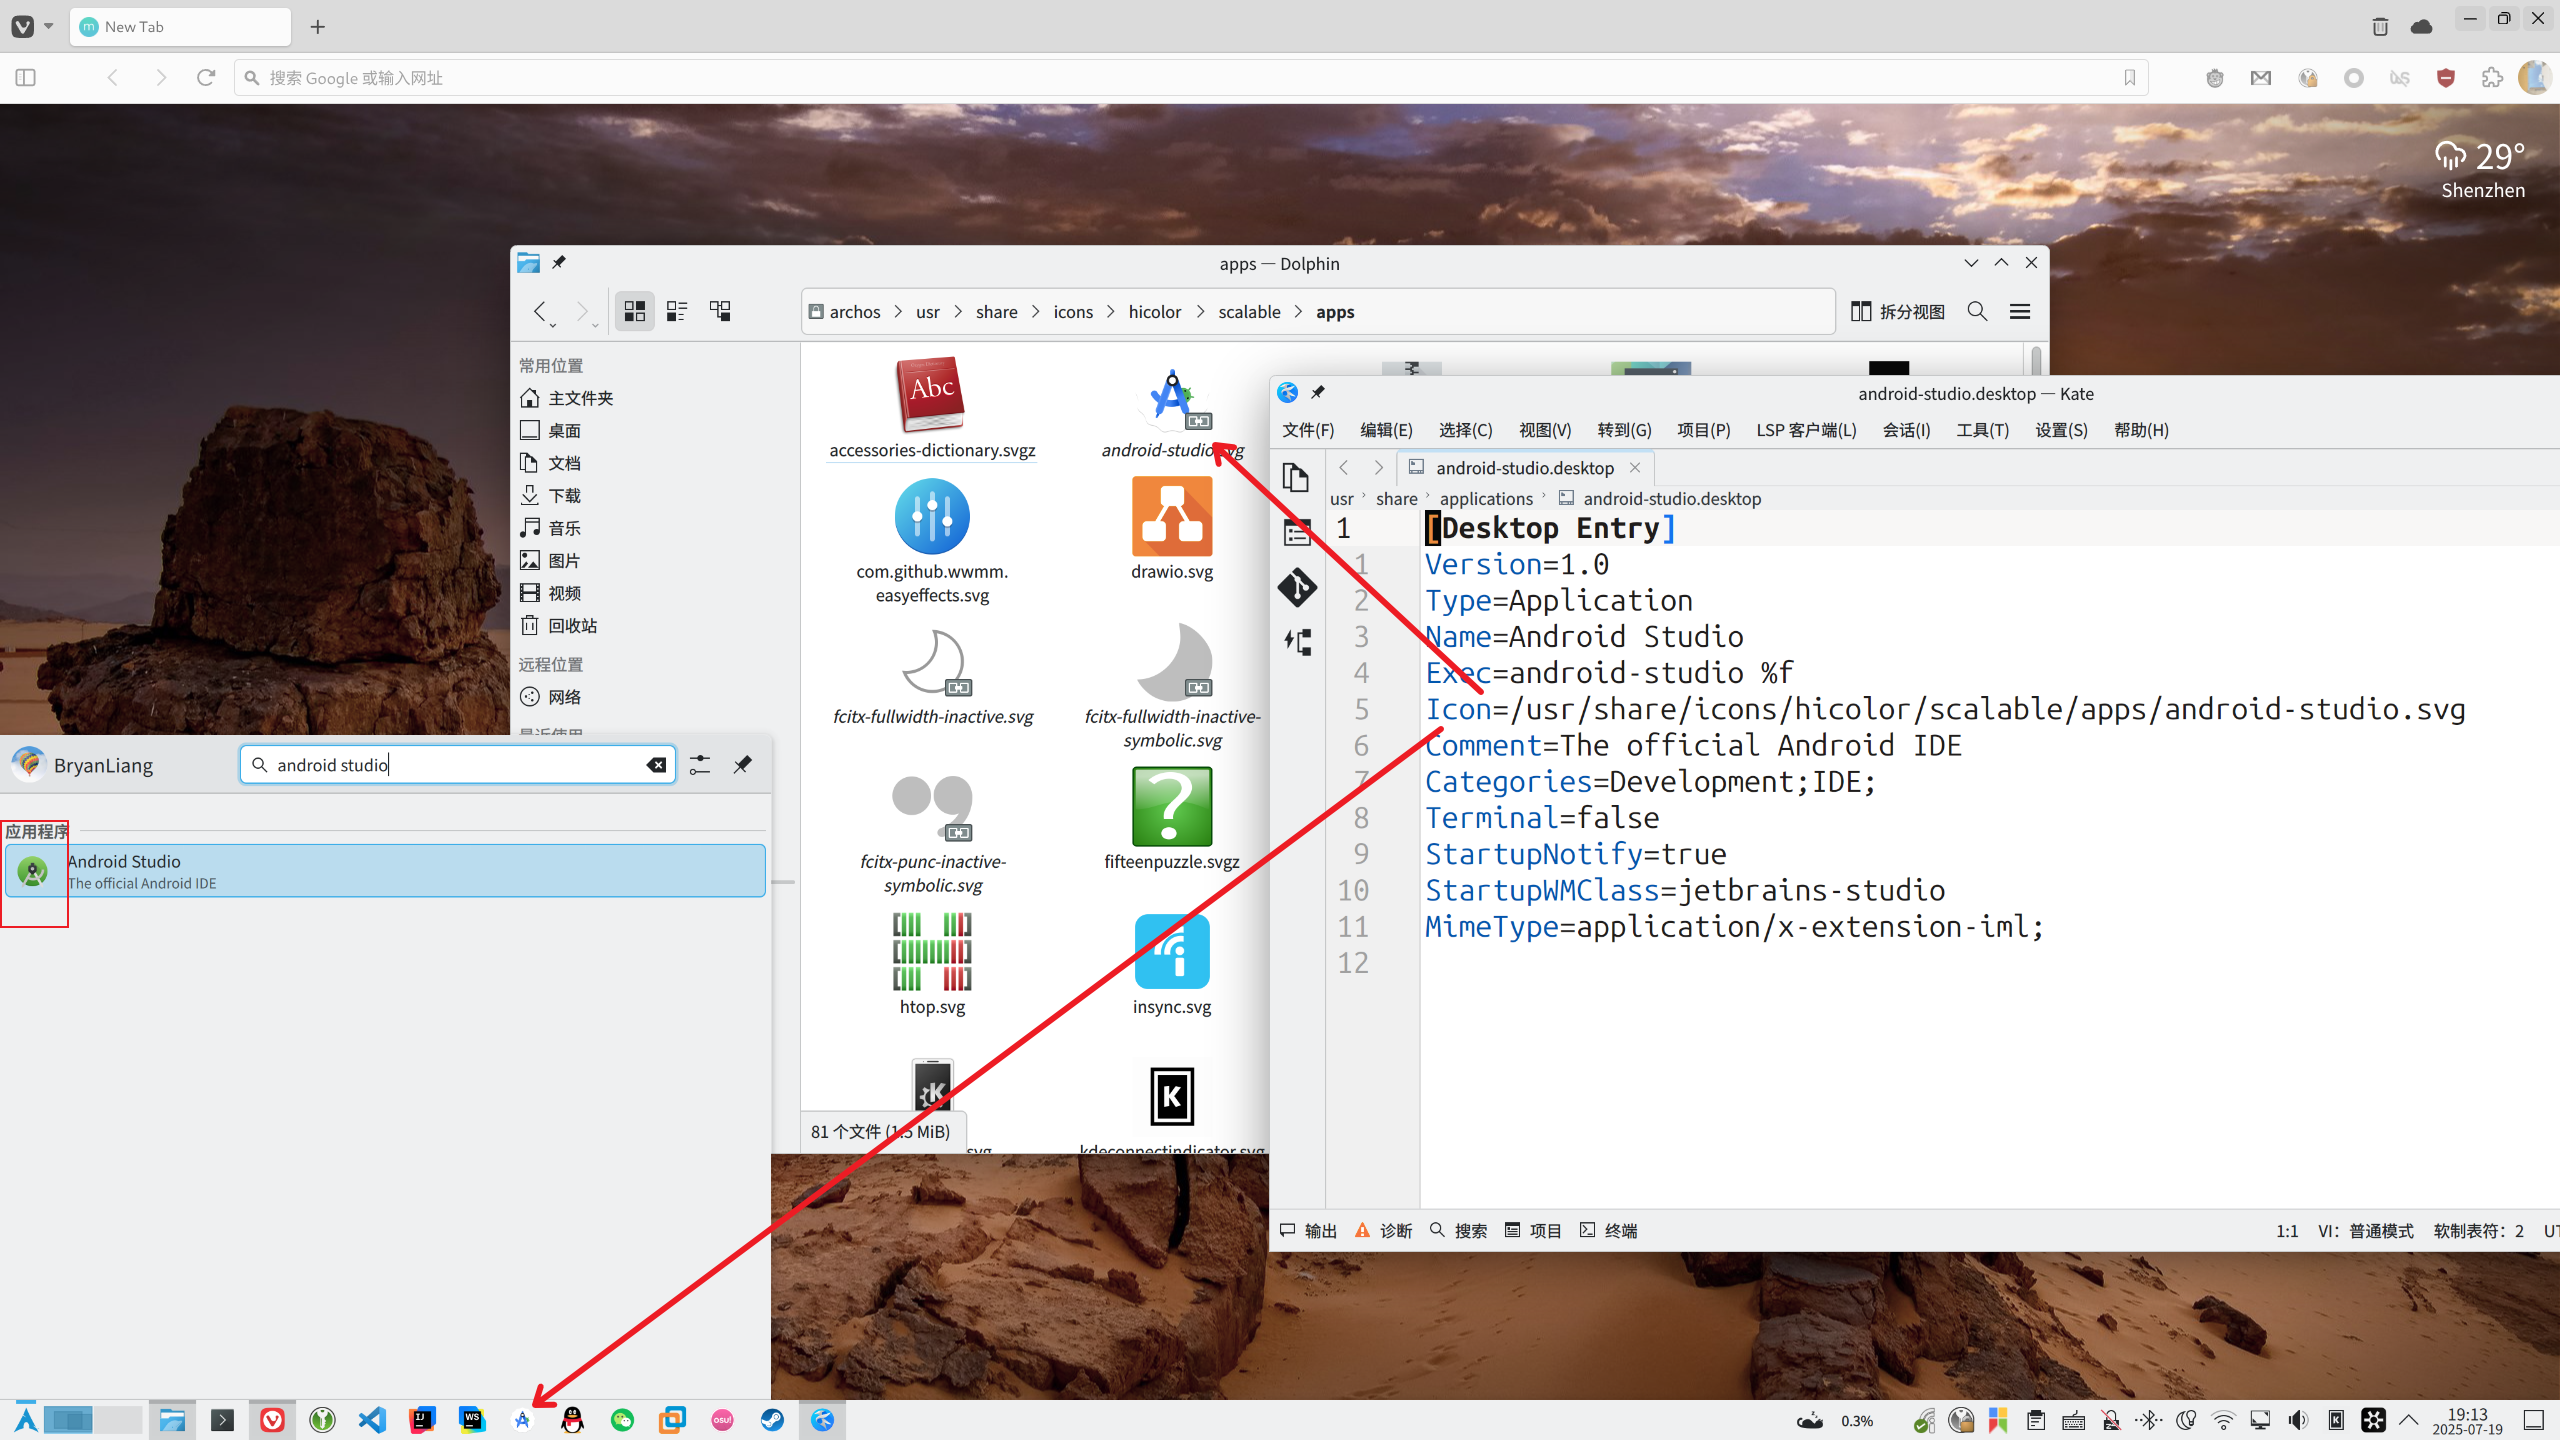Select the android-studio.desktop tab
This screenshot has height=1440, width=2560.
(1523, 468)
